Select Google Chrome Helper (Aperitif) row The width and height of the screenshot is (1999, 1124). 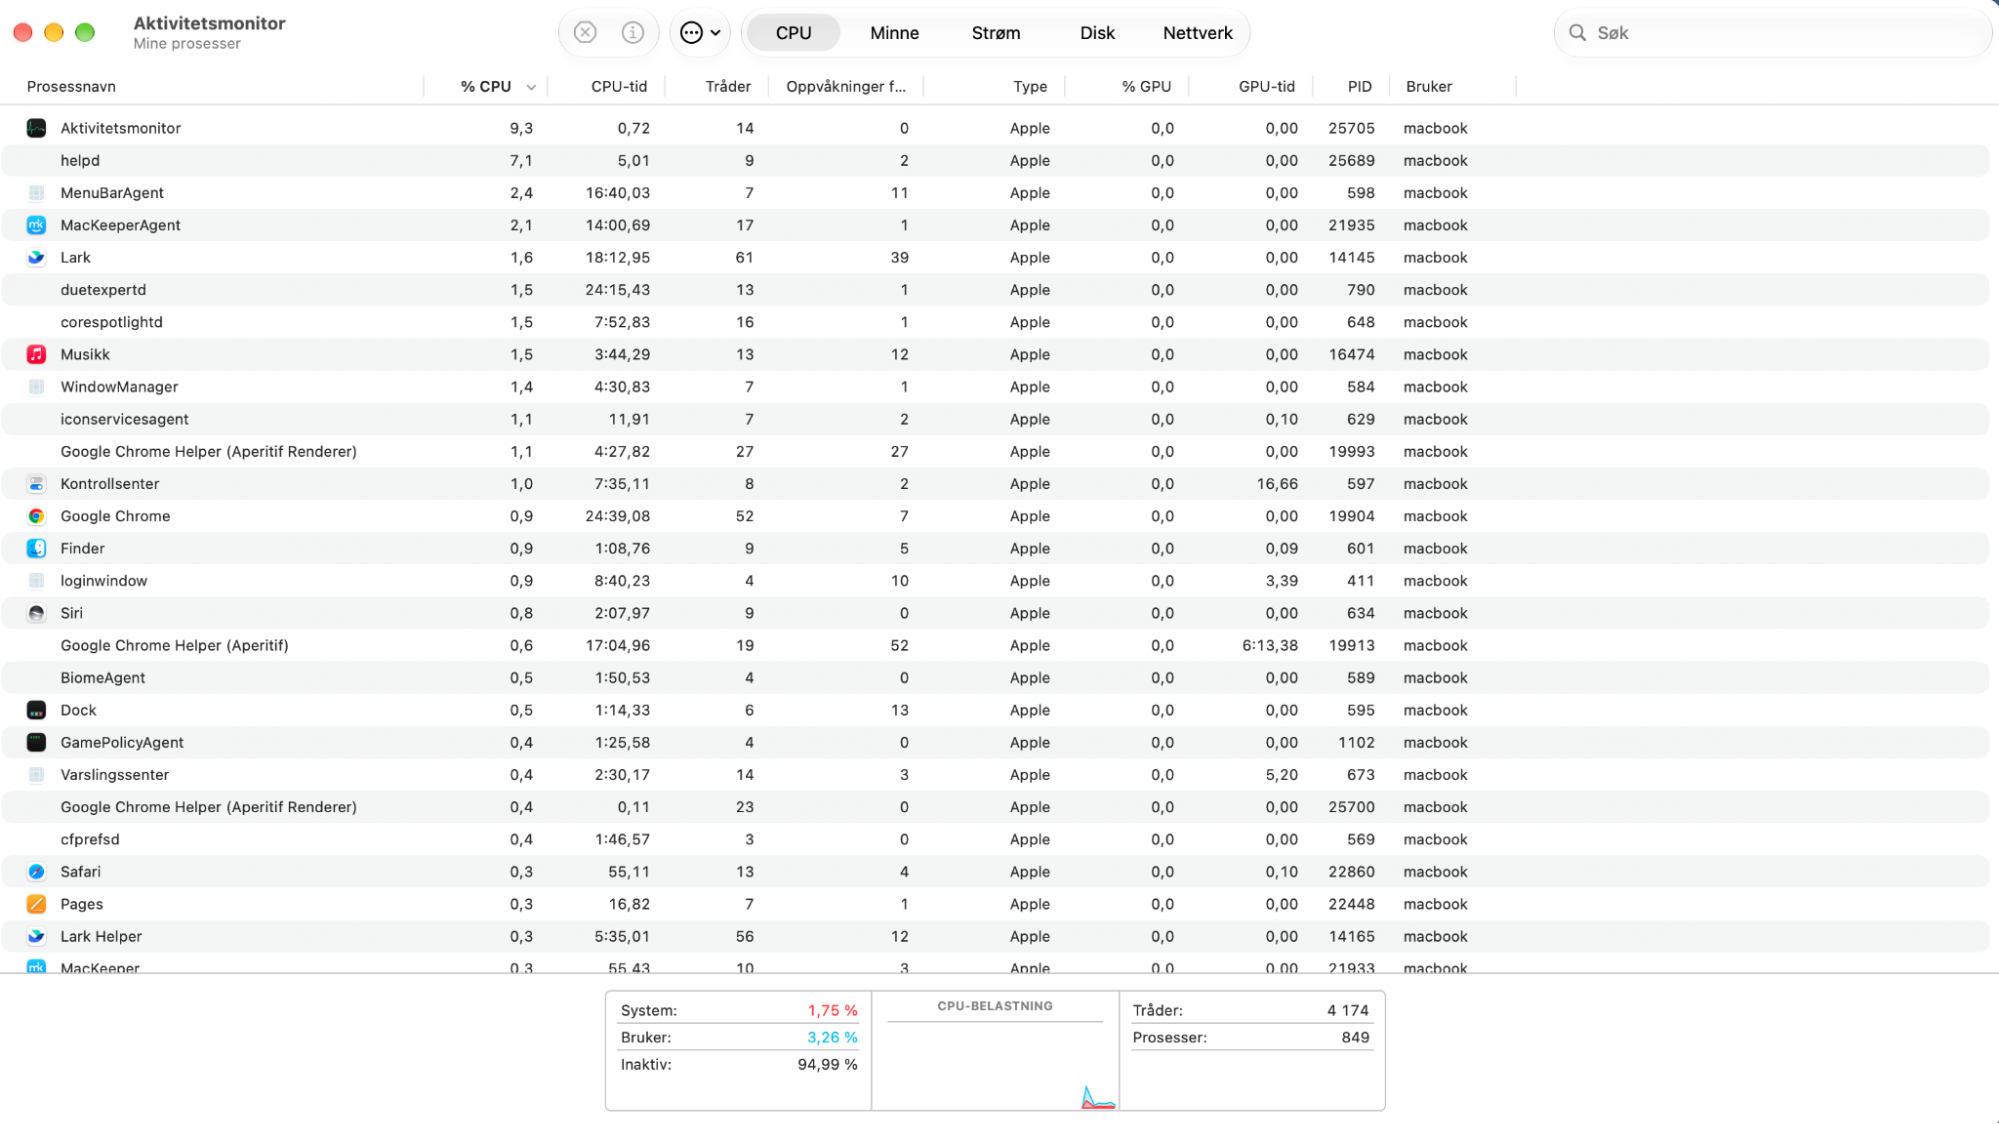click(995, 645)
